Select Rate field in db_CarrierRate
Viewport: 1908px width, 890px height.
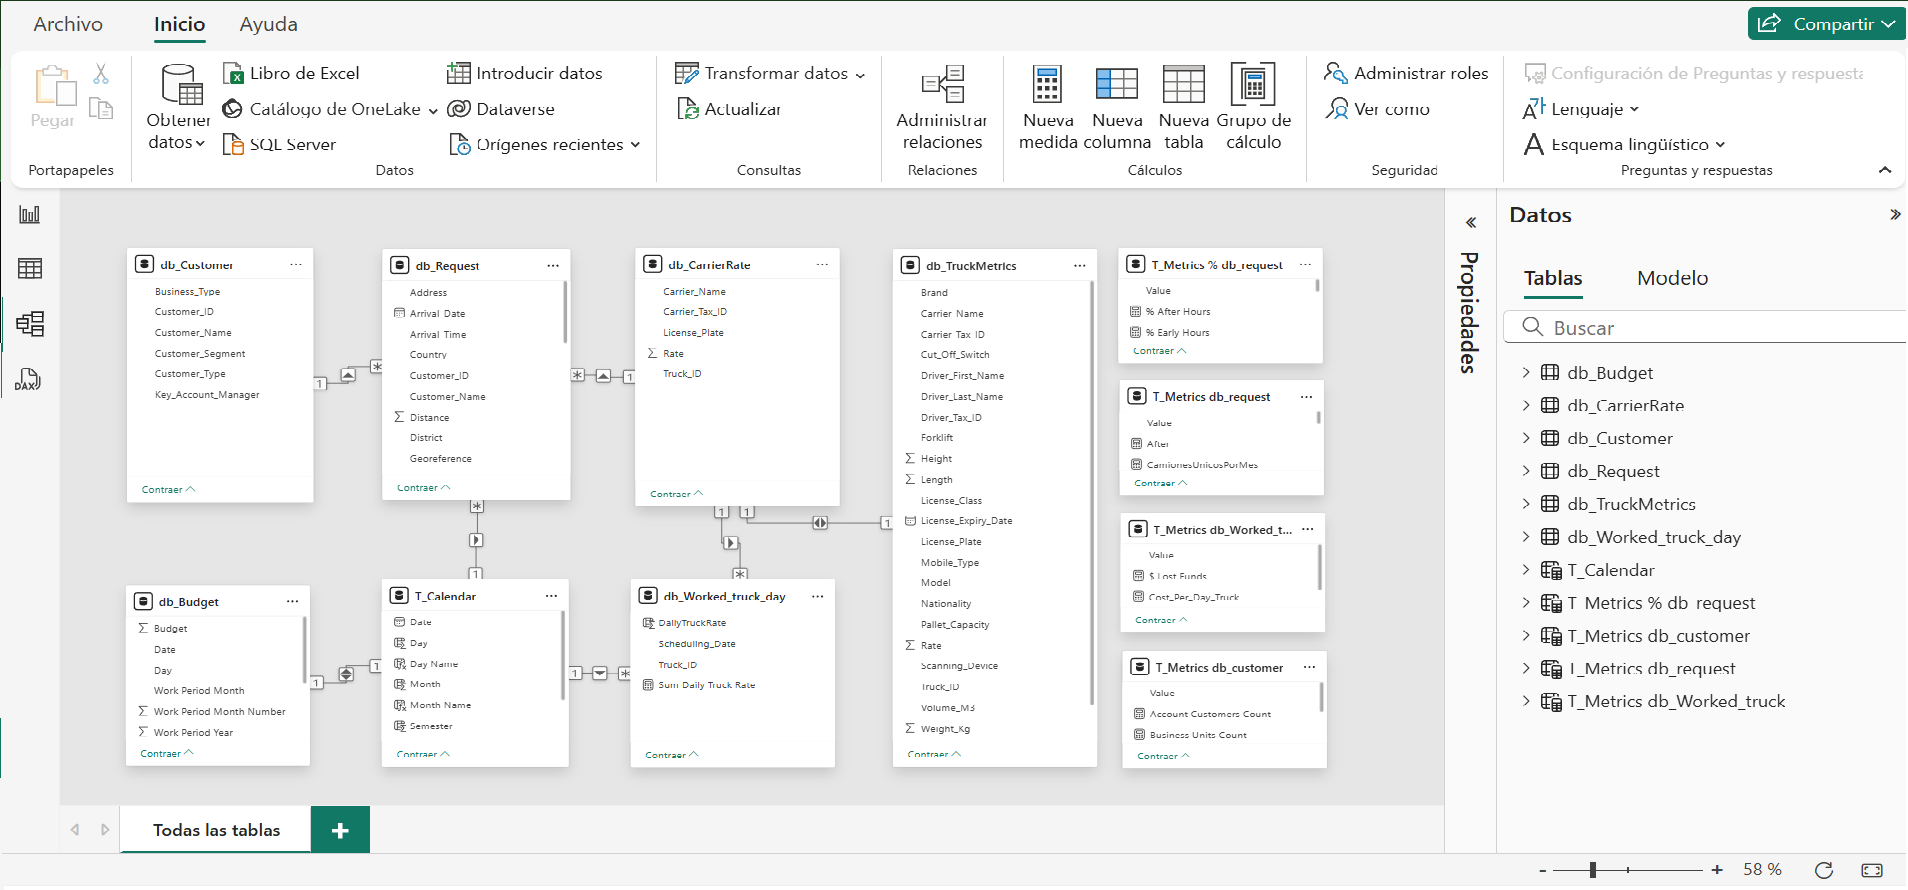[x=674, y=354]
